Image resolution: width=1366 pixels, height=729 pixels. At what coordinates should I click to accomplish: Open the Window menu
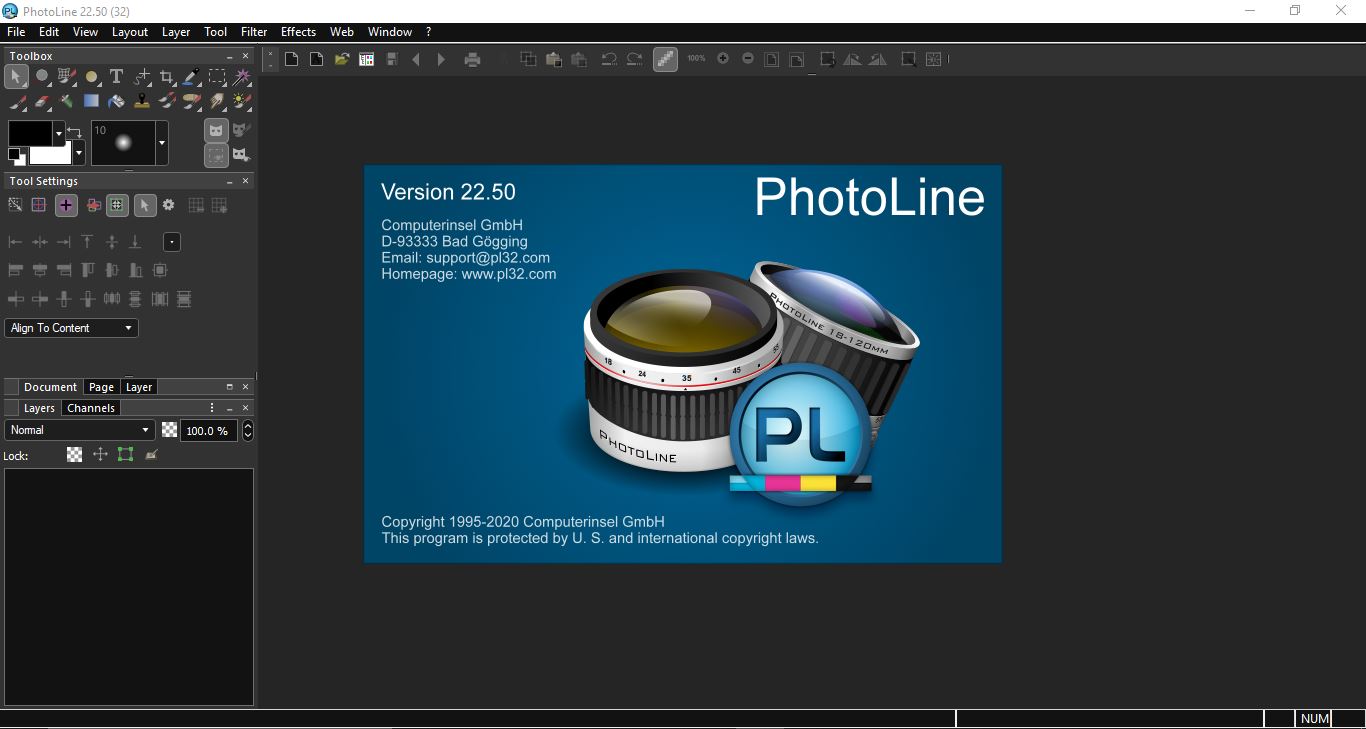pyautogui.click(x=390, y=32)
